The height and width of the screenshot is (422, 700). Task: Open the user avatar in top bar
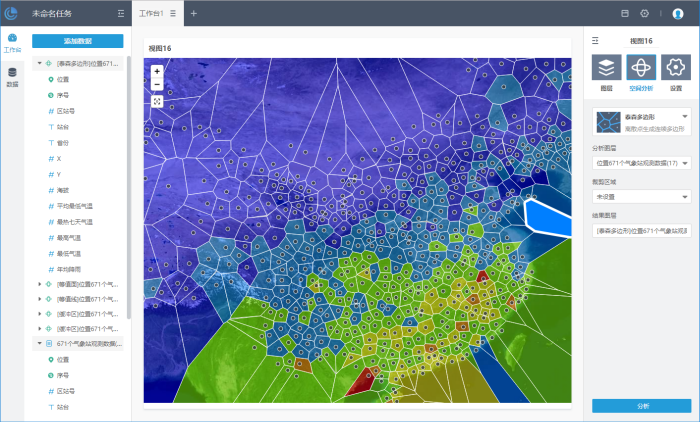[677, 13]
